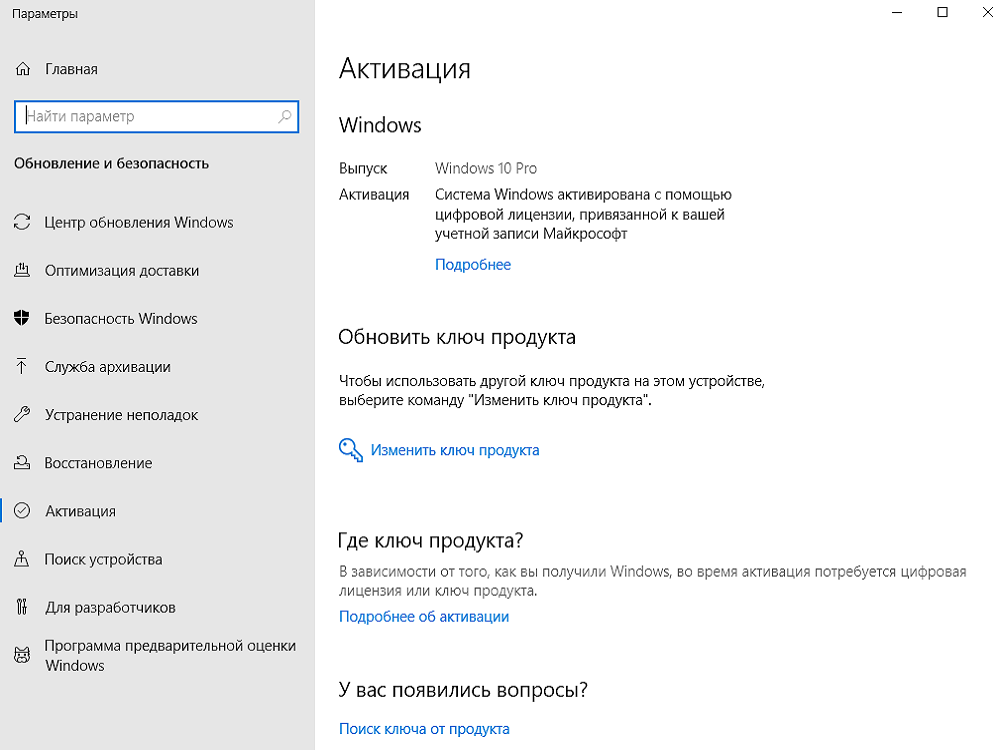The image size is (1000, 750).
Task: Click the key icon beside Изменить ключ продукта
Action: (350, 450)
